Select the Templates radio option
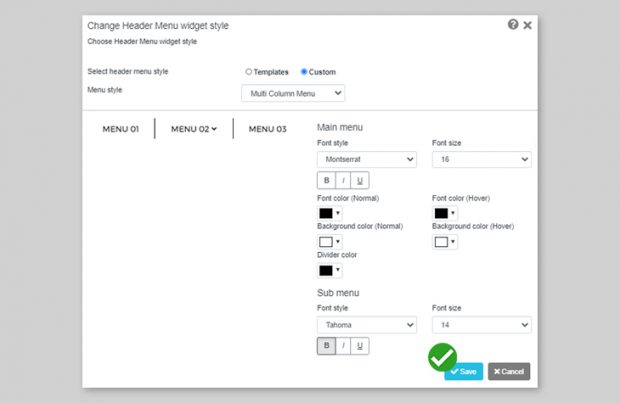Viewport: 620px width, 403px height. click(x=249, y=72)
